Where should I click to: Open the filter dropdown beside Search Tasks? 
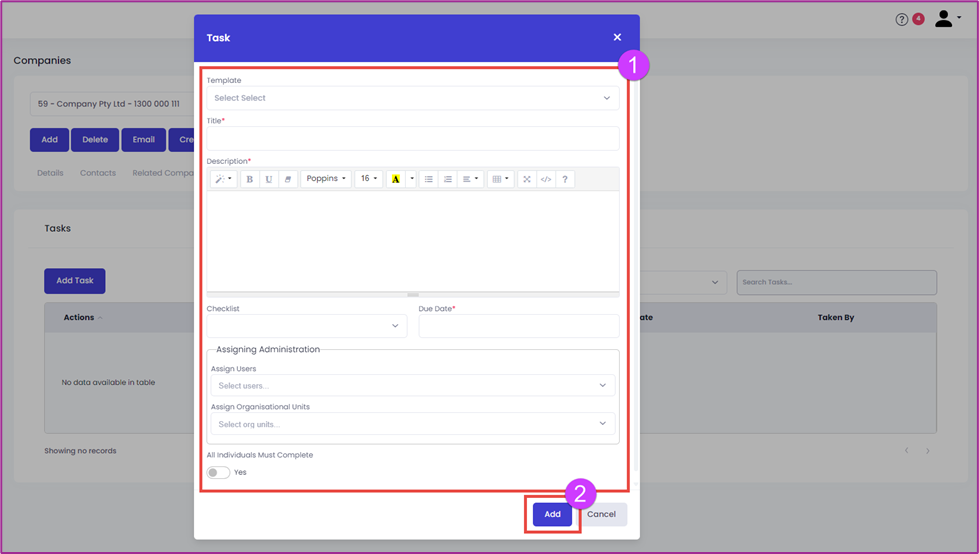(x=684, y=282)
